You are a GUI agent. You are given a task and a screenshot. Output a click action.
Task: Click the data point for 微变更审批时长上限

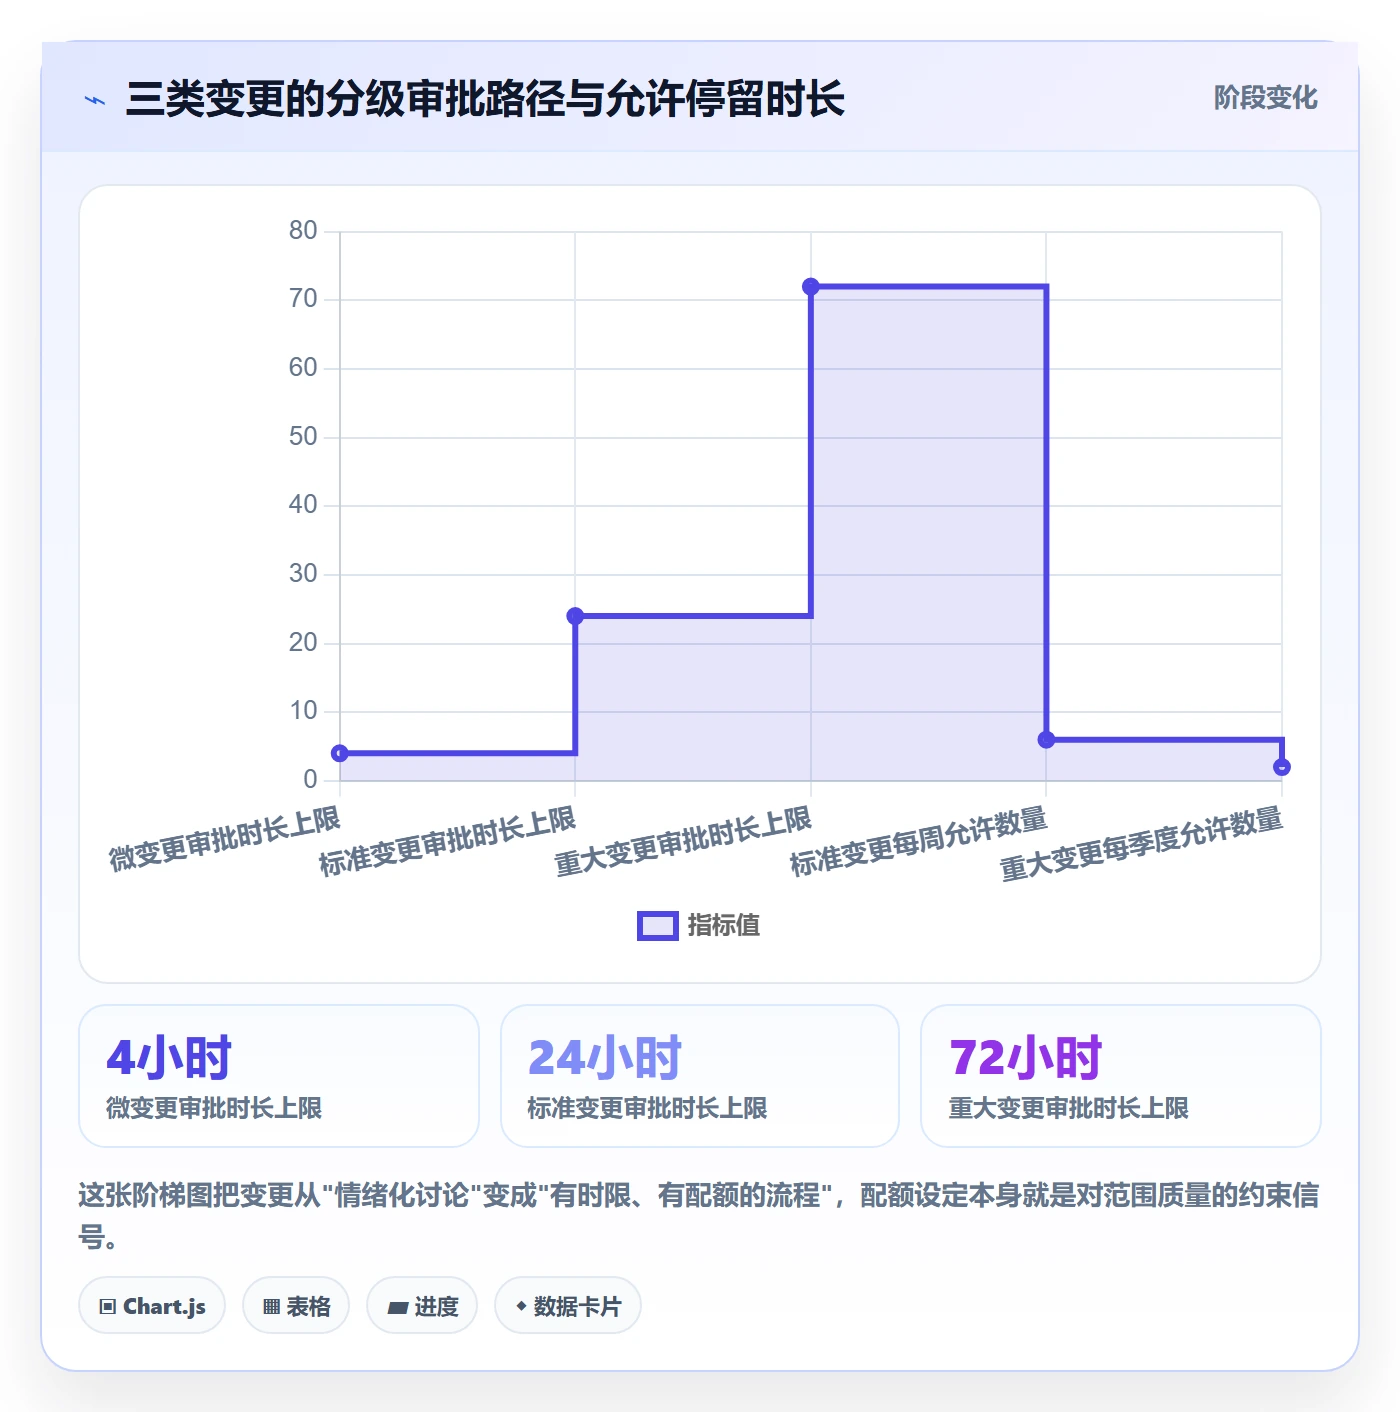pyautogui.click(x=340, y=753)
